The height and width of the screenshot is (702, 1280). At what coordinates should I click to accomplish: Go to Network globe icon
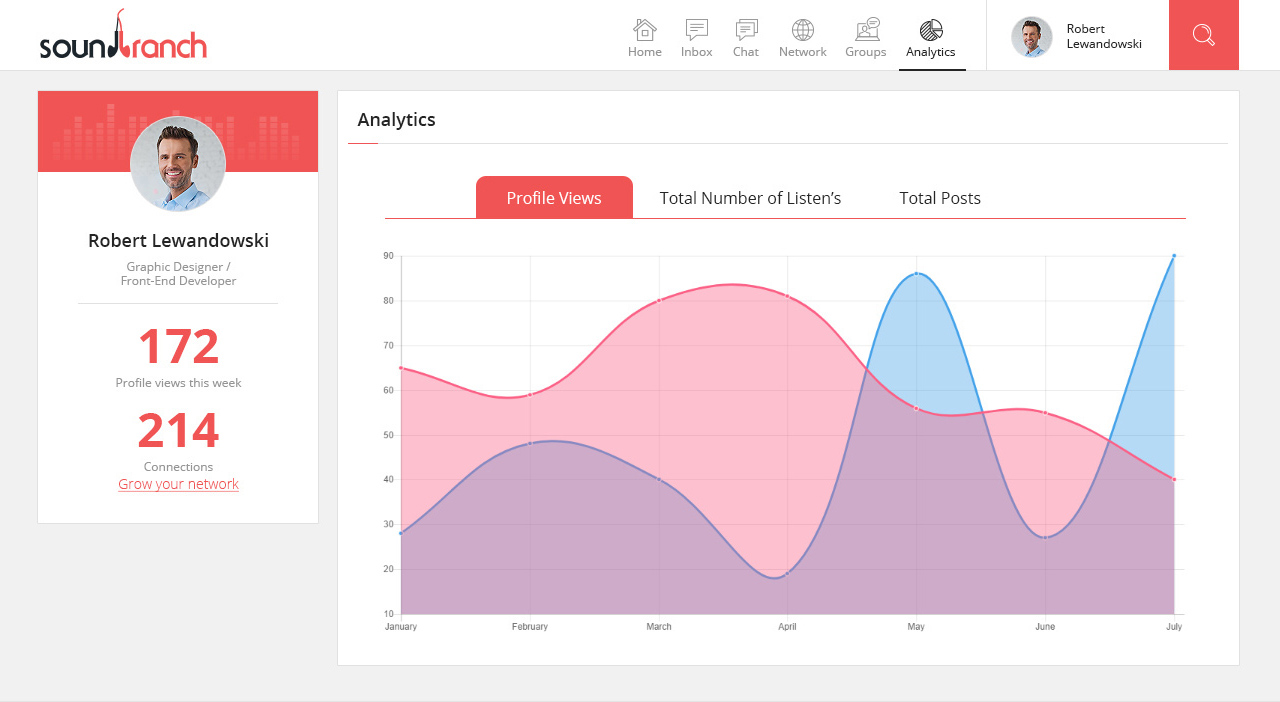click(x=803, y=30)
